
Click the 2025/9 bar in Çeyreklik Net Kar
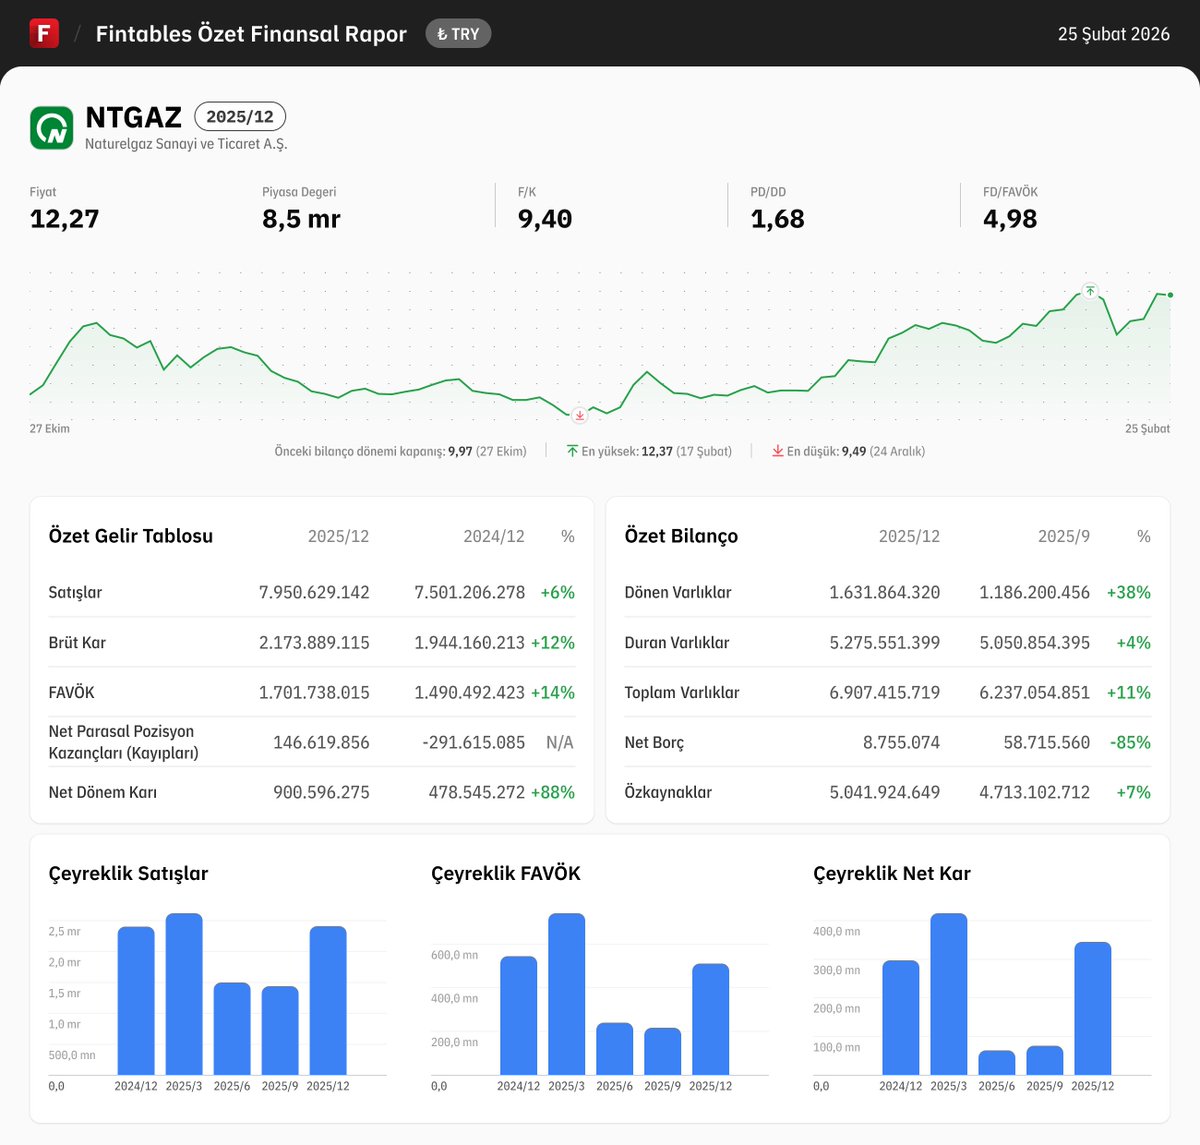1045,1061
